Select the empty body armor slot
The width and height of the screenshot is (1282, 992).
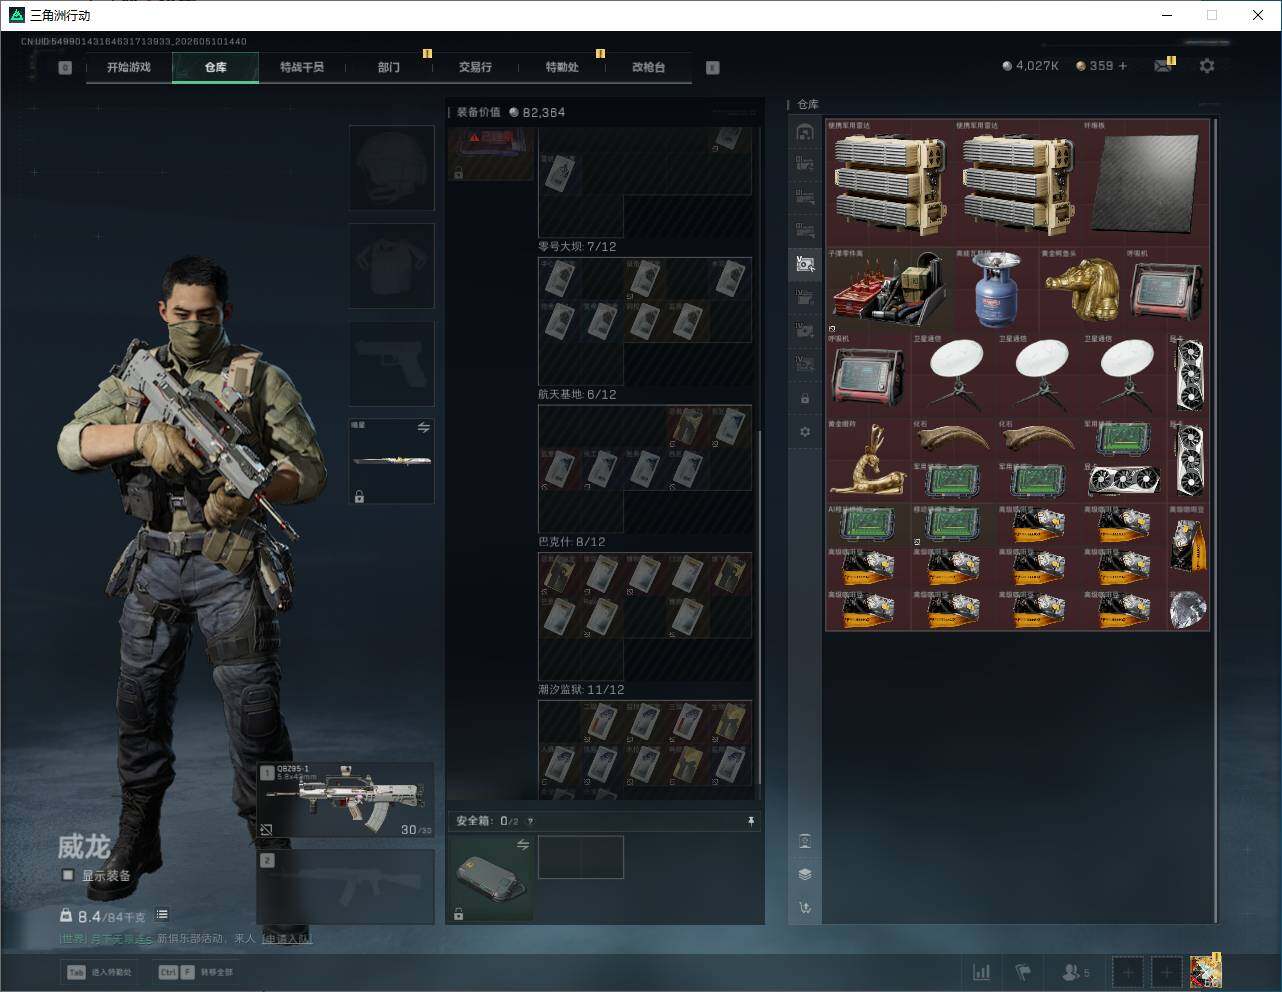[391, 265]
